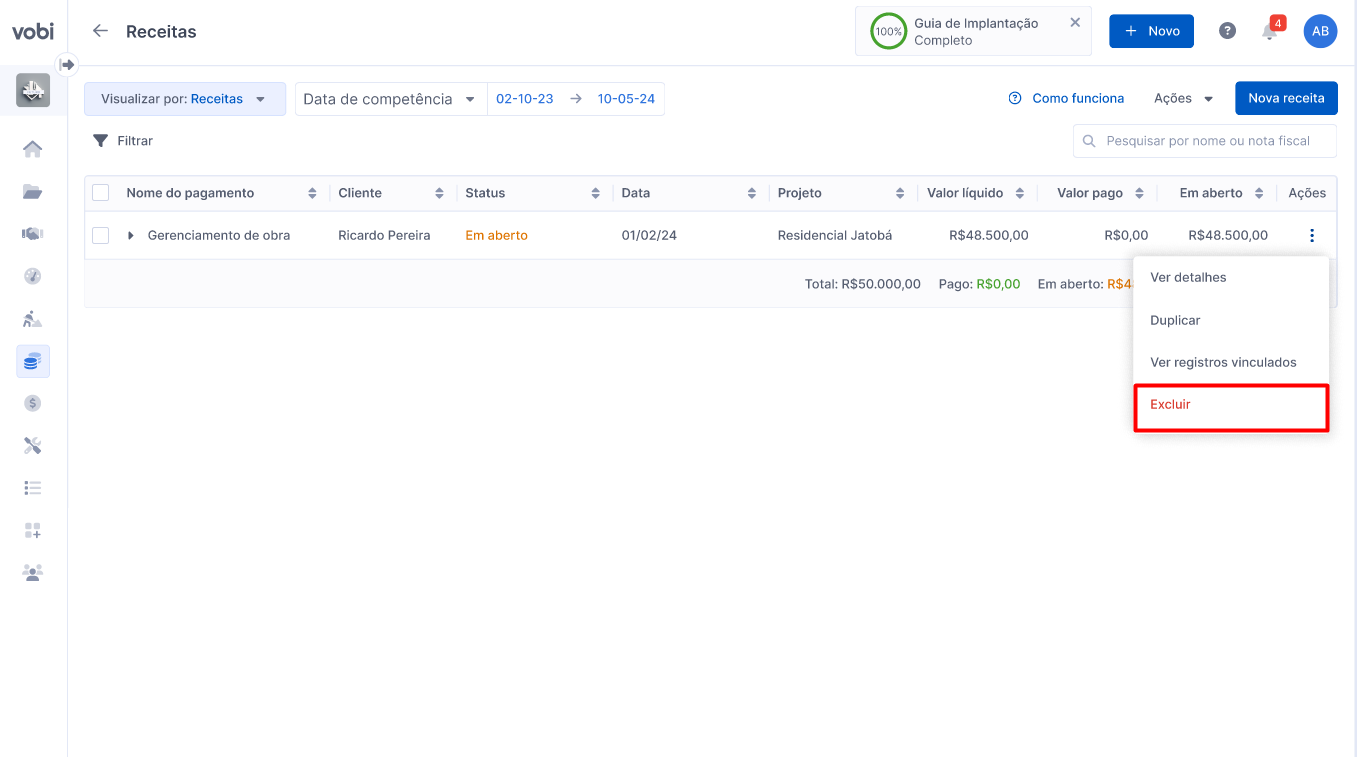
Task: Open the construction worker sidebar icon
Action: point(33,319)
